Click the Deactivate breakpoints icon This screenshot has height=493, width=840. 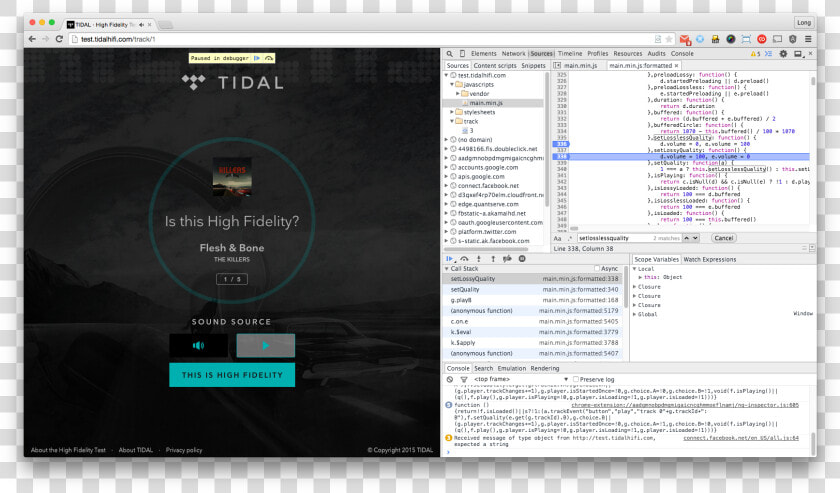coord(507,259)
